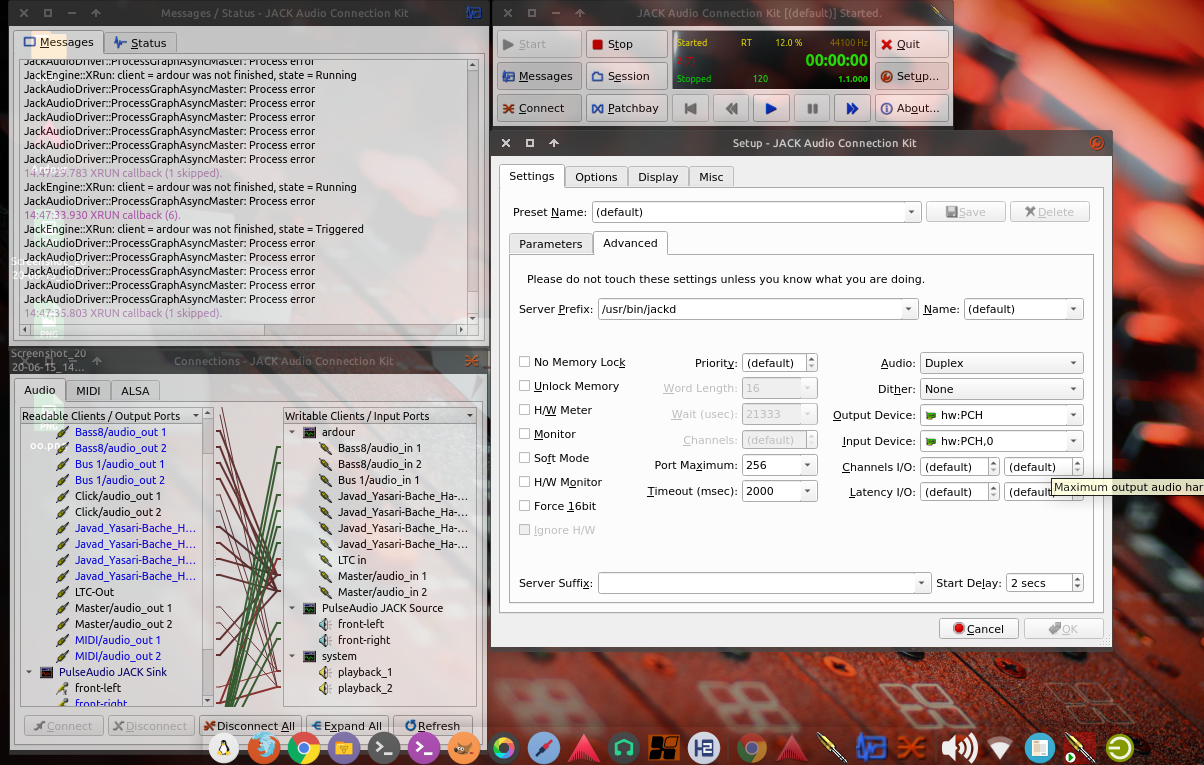Collapse the ardour tree in Writable Clients
Viewport: 1204px width, 765px height.
point(293,432)
